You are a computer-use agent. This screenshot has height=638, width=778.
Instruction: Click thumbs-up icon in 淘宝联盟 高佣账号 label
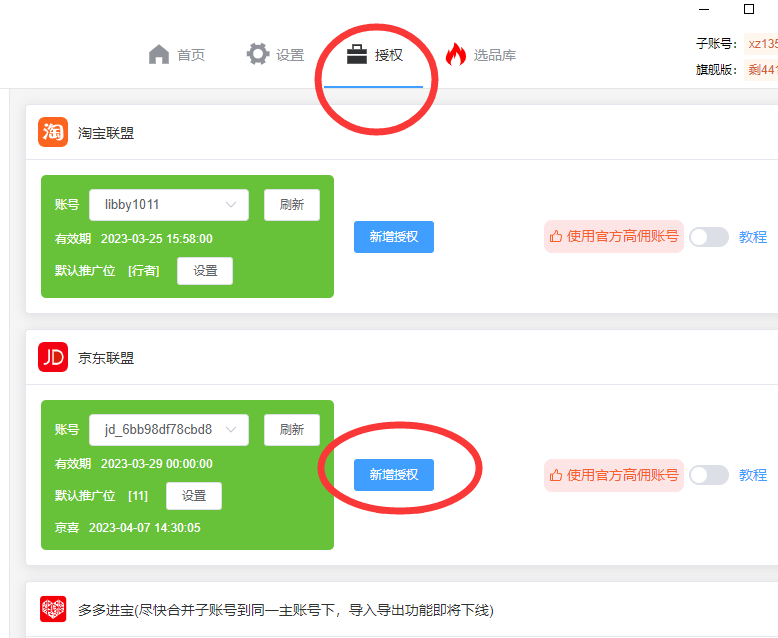tap(556, 237)
